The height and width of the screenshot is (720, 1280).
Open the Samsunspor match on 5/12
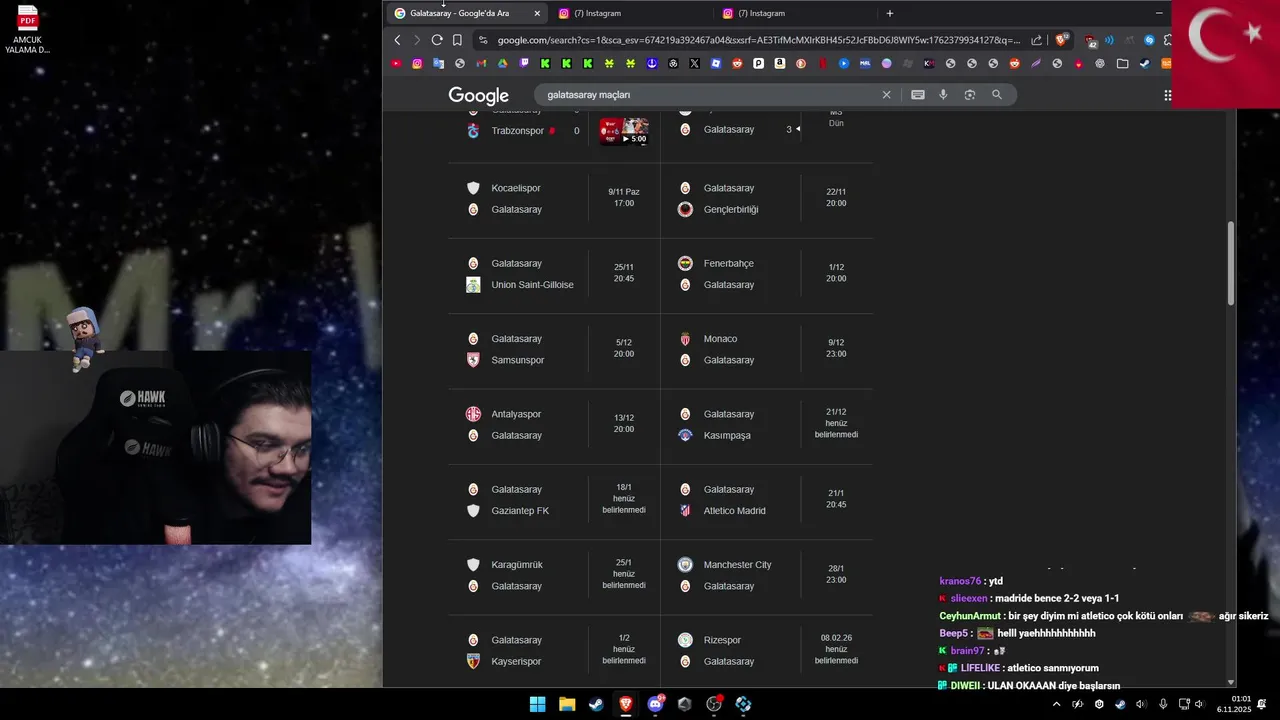(554, 349)
